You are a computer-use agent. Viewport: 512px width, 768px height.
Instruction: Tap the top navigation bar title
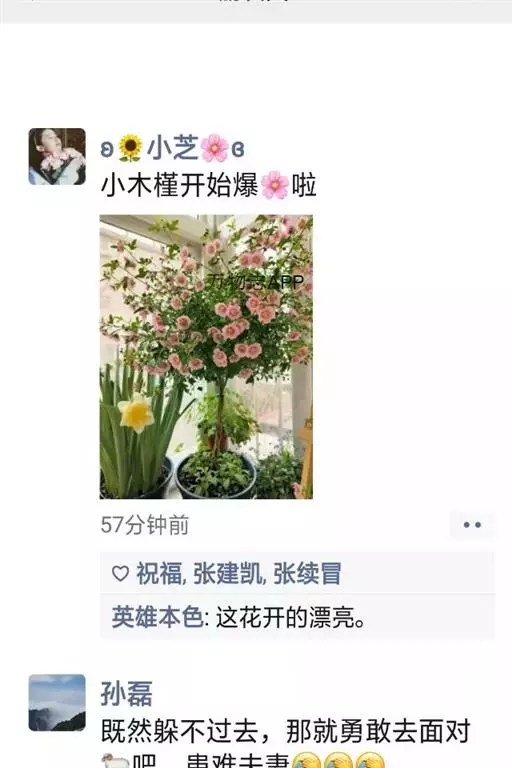(x=255, y=1)
